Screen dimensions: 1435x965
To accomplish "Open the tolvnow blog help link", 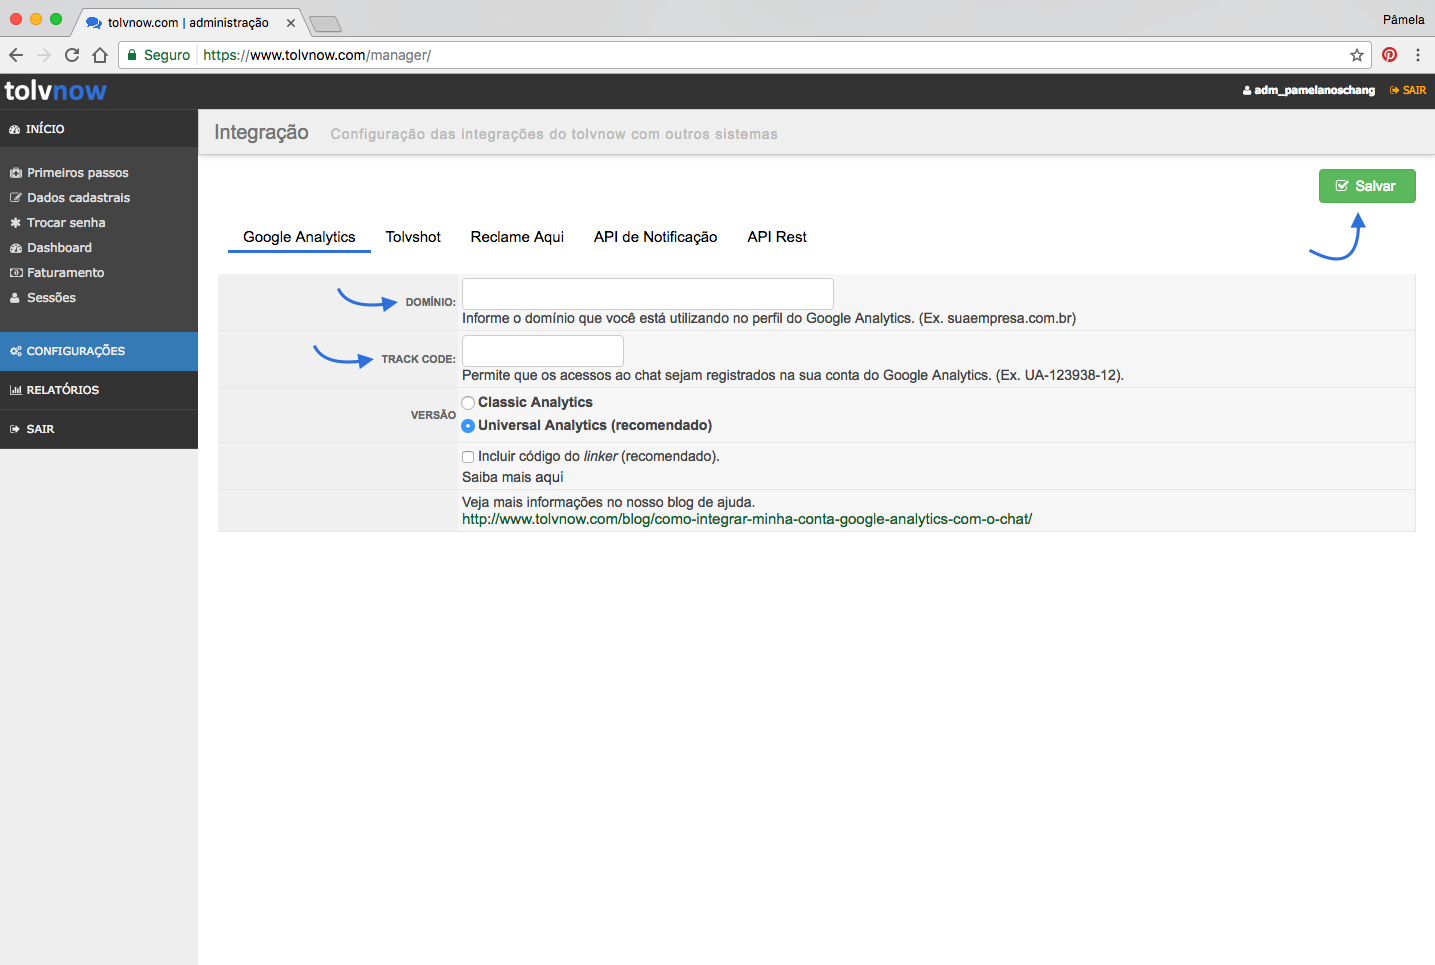I will click(x=747, y=519).
